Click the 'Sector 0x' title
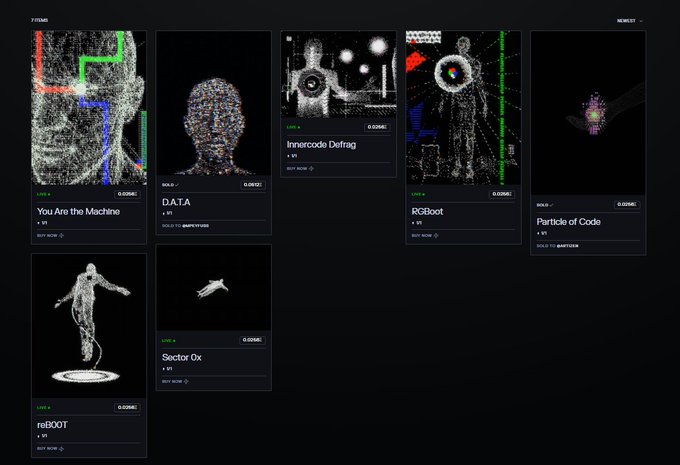 (182, 357)
